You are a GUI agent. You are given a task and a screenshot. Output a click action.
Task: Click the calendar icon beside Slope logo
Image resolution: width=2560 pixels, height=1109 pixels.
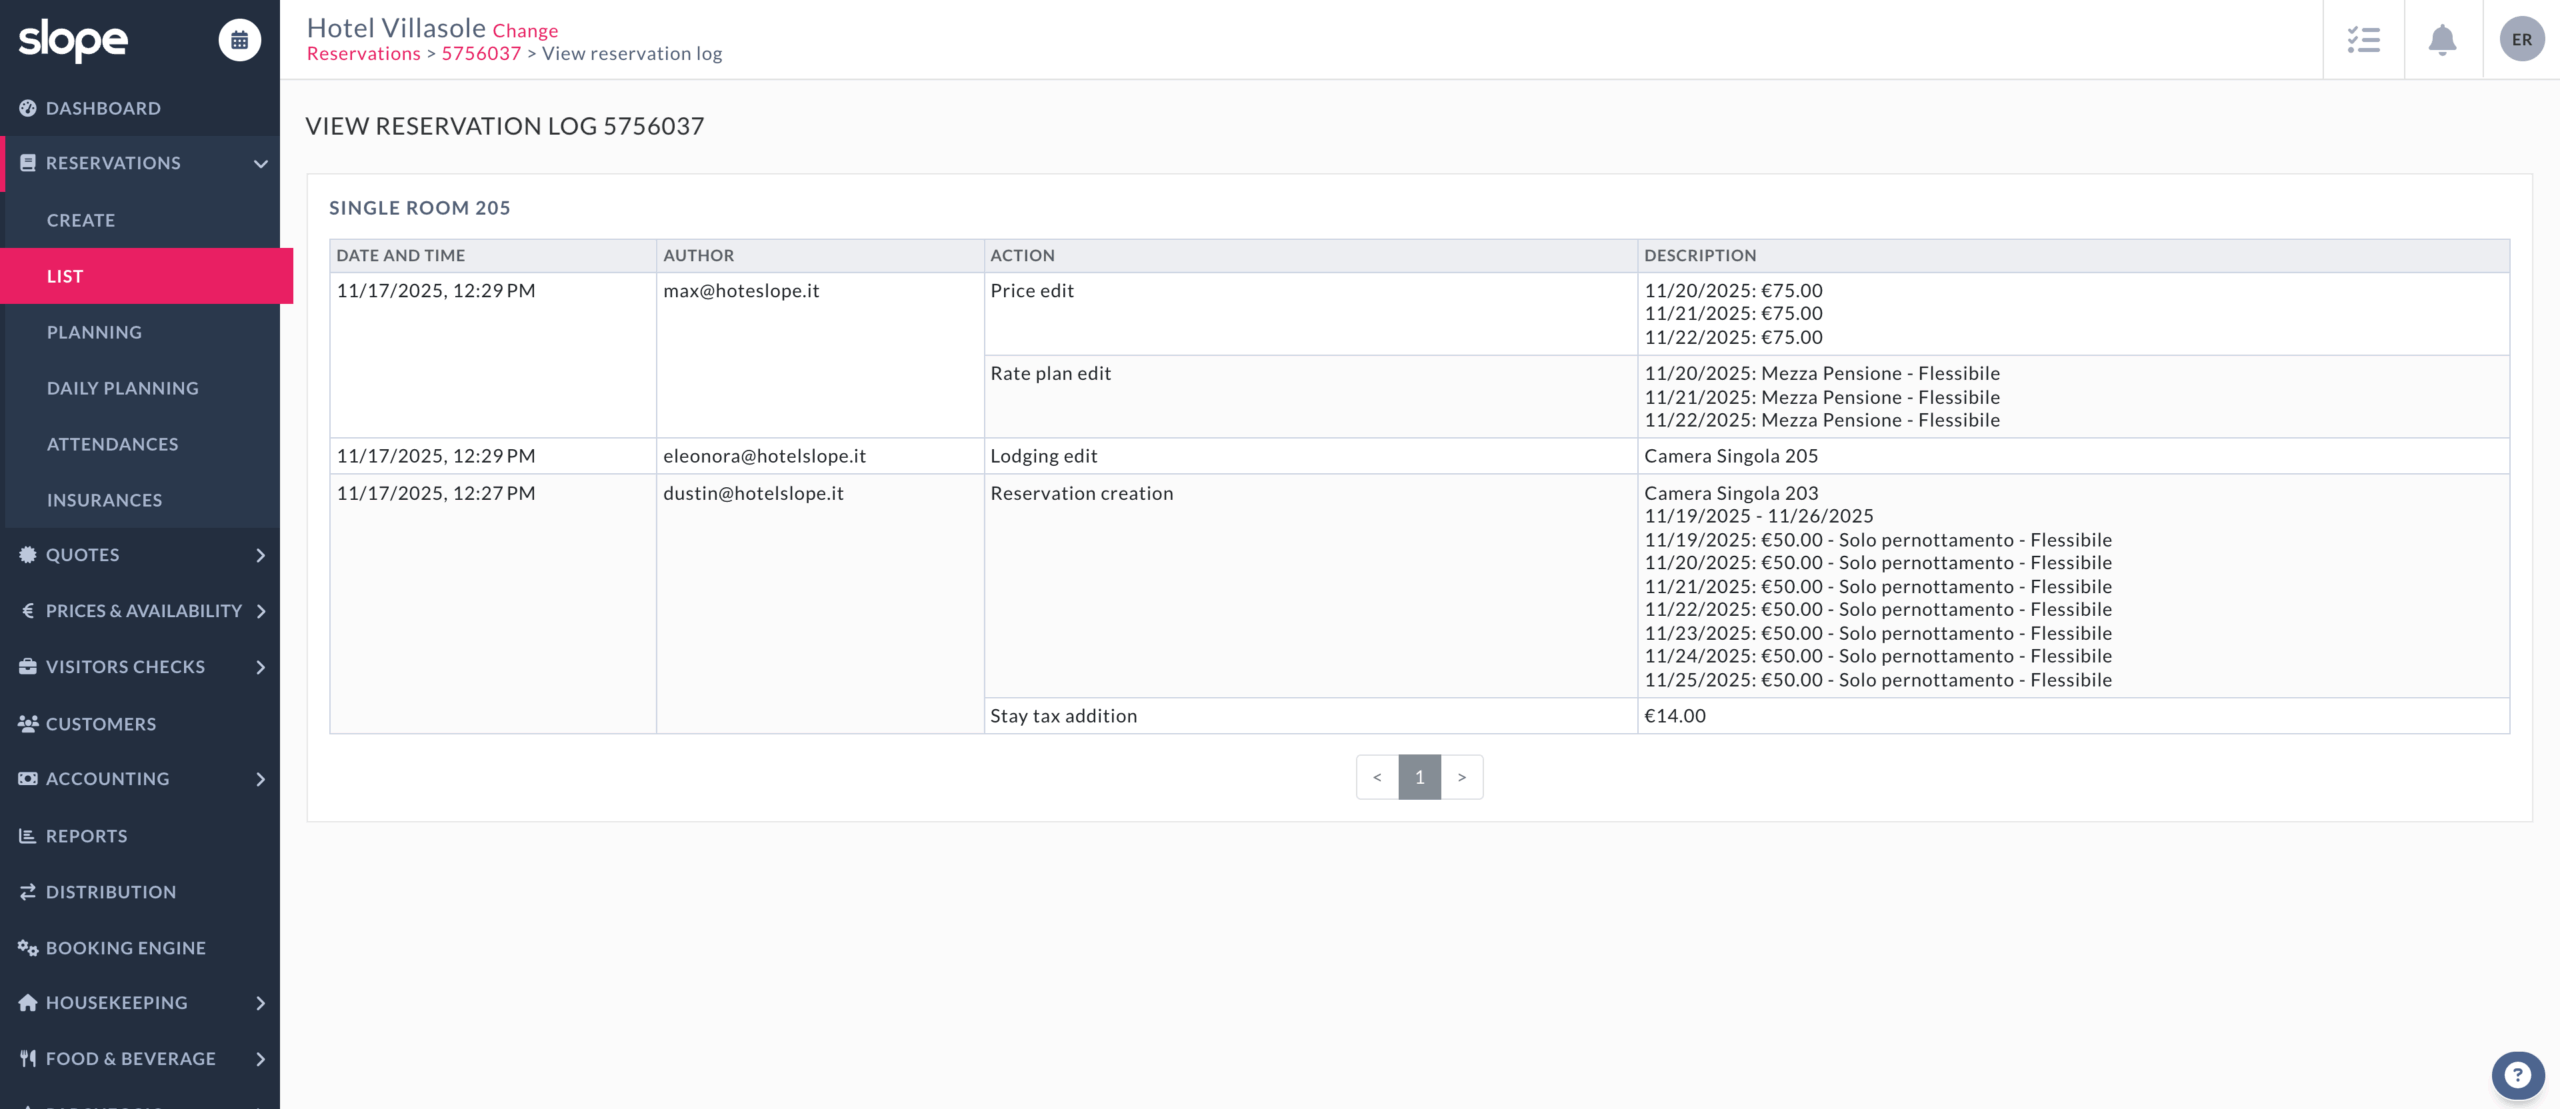[x=239, y=40]
